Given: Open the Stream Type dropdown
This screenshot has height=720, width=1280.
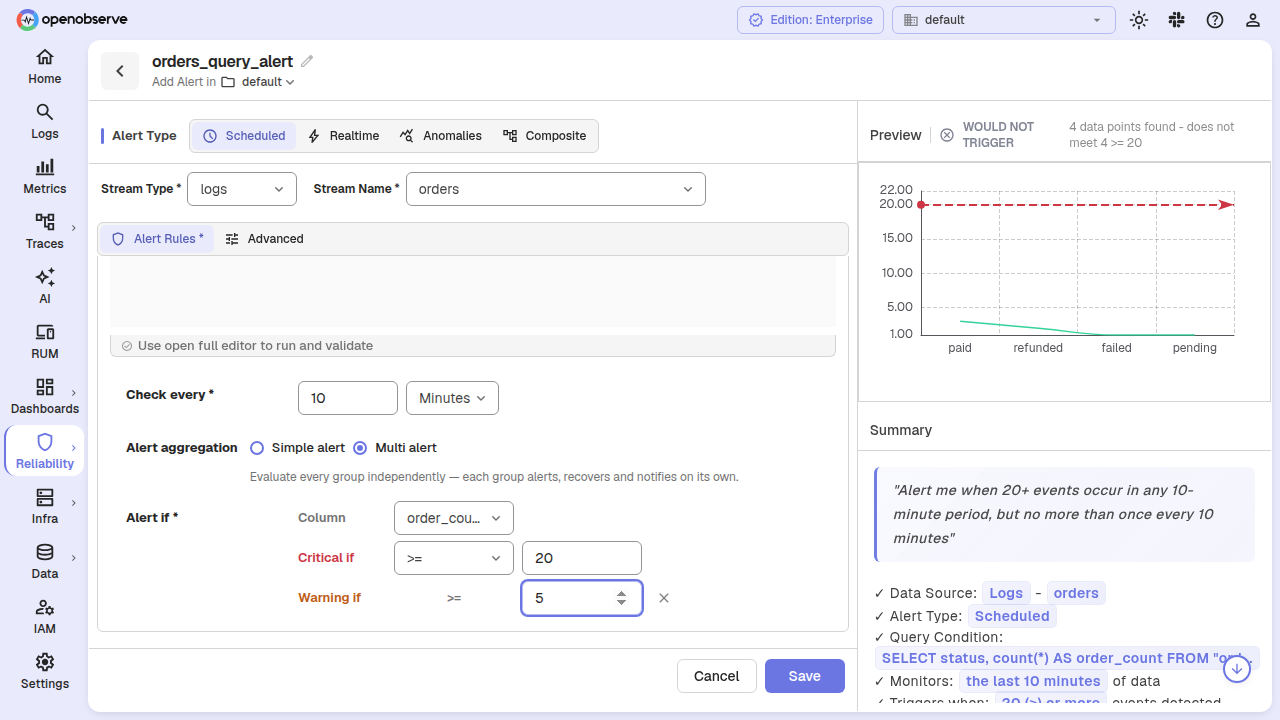Looking at the screenshot, I should tap(242, 189).
